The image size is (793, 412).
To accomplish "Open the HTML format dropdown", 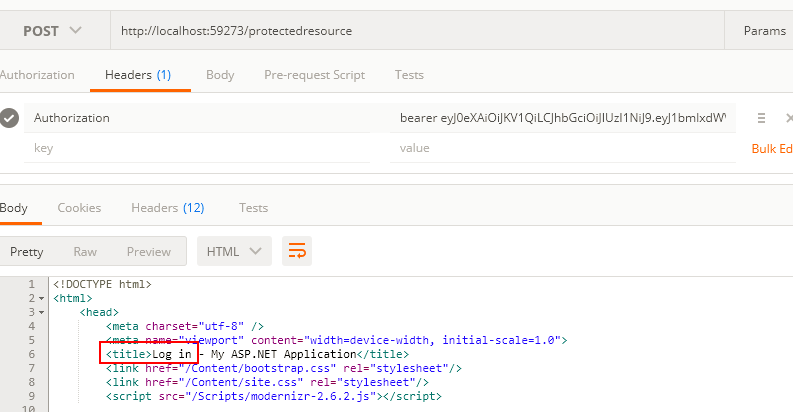I will [234, 251].
